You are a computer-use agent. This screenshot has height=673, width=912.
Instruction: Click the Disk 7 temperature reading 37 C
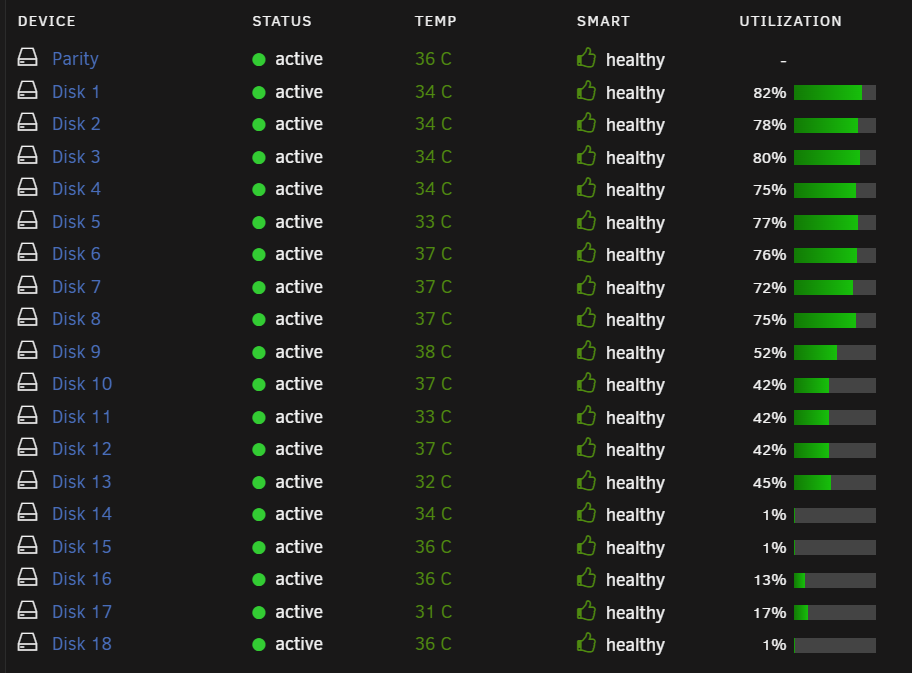(x=433, y=287)
